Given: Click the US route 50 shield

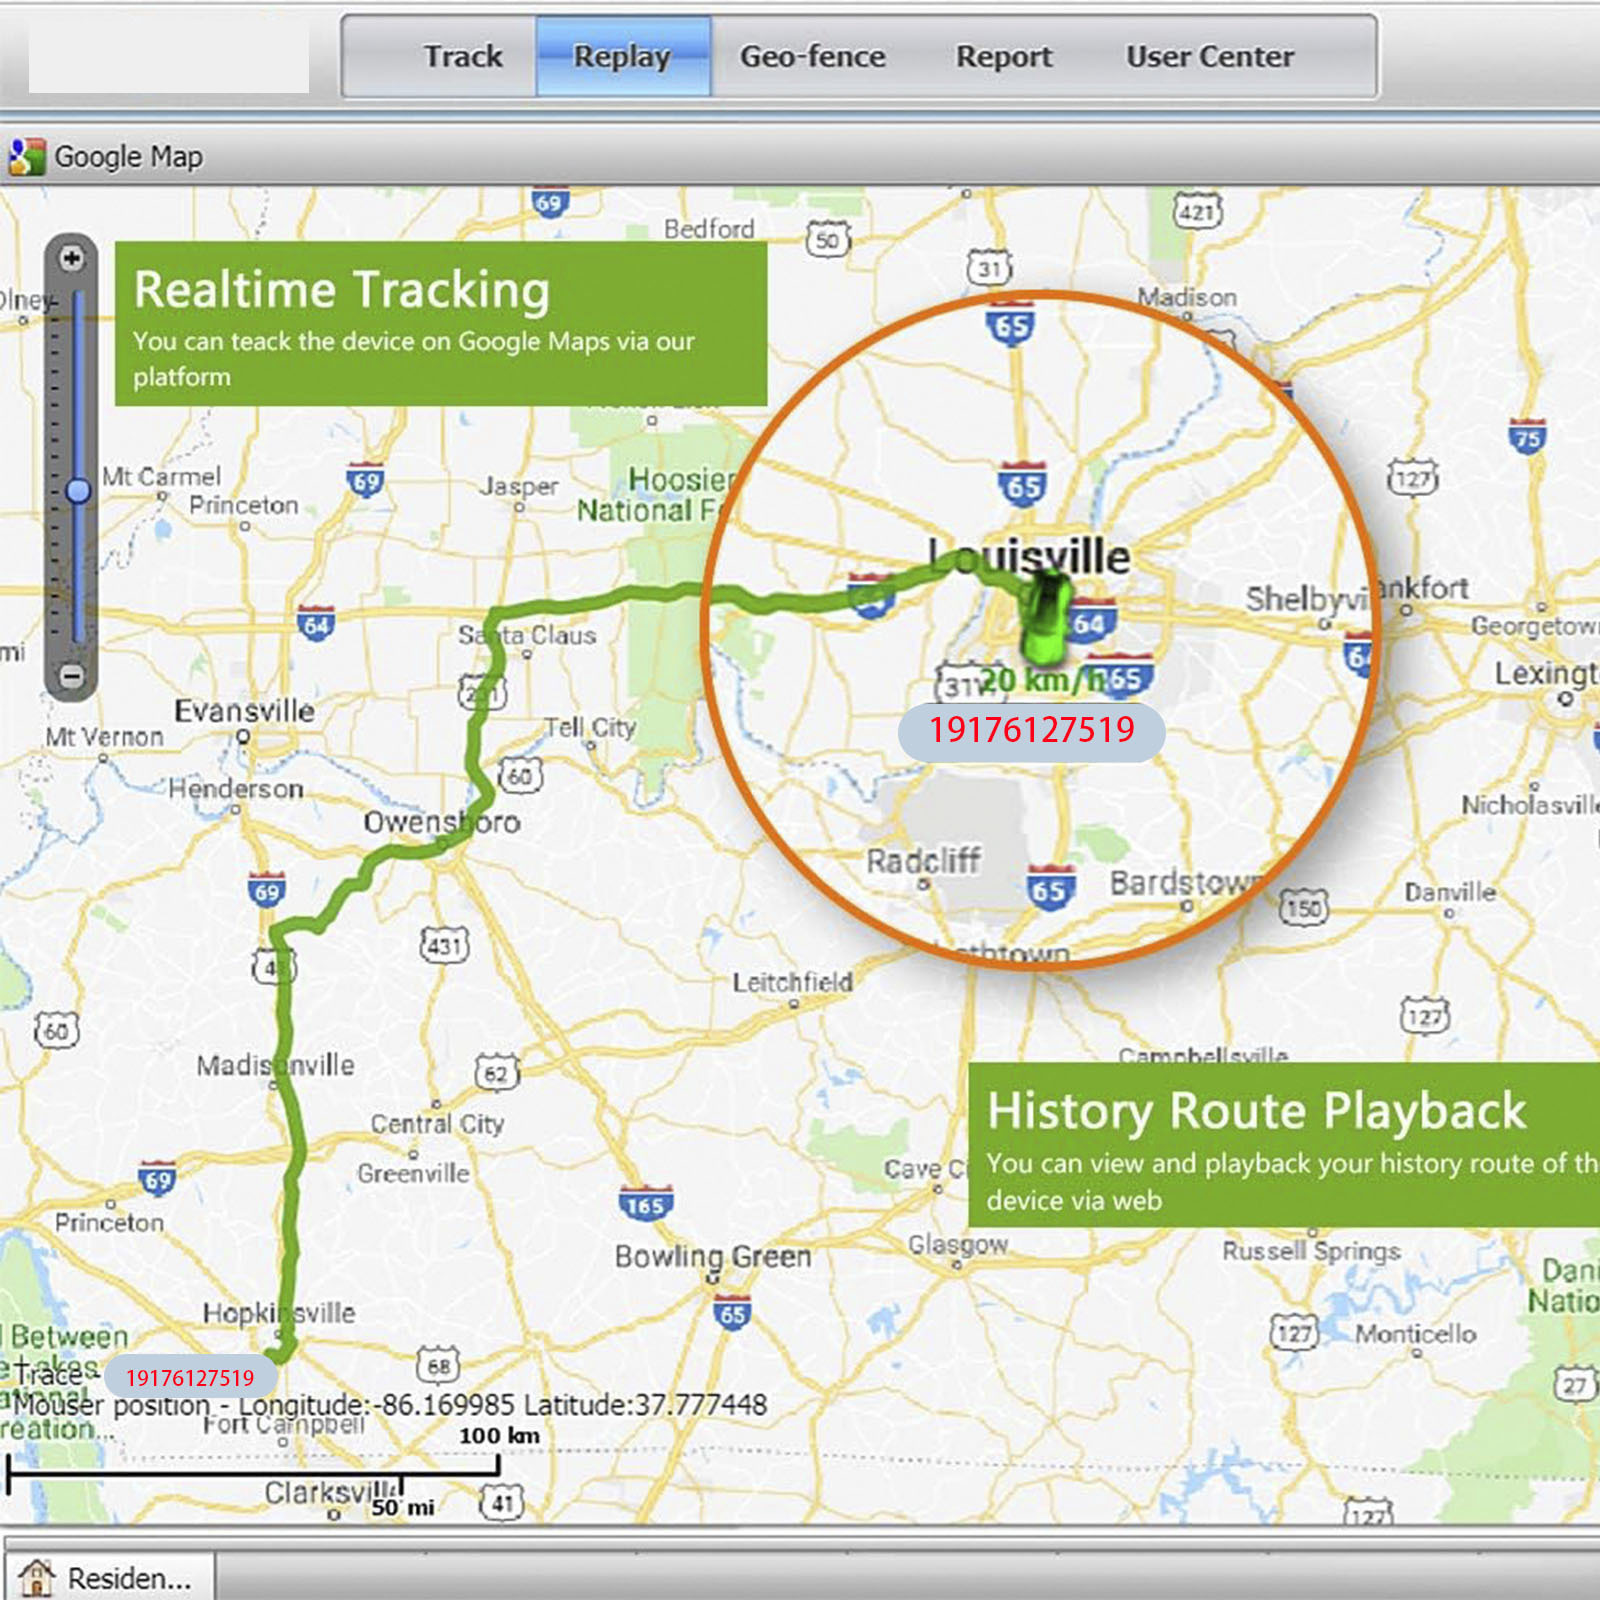Looking at the screenshot, I should pos(828,240).
